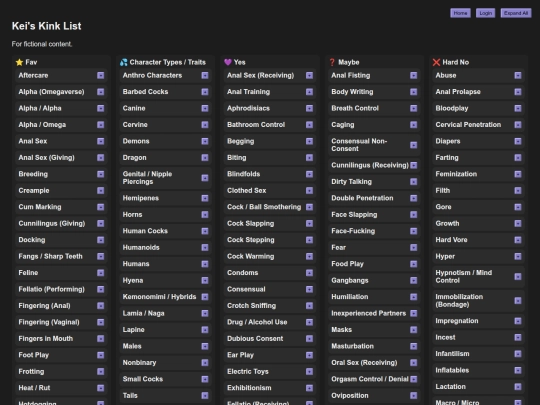Click the Canine entry label
This screenshot has width=540, height=405.
pyautogui.click(x=134, y=108)
